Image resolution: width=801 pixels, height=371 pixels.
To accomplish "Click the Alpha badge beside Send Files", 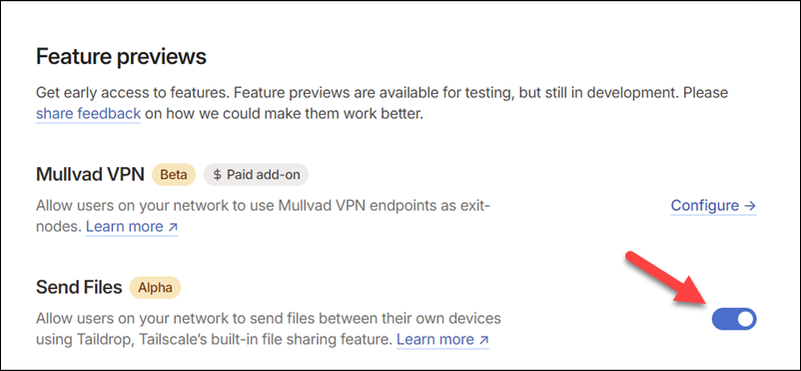I will (x=155, y=288).
